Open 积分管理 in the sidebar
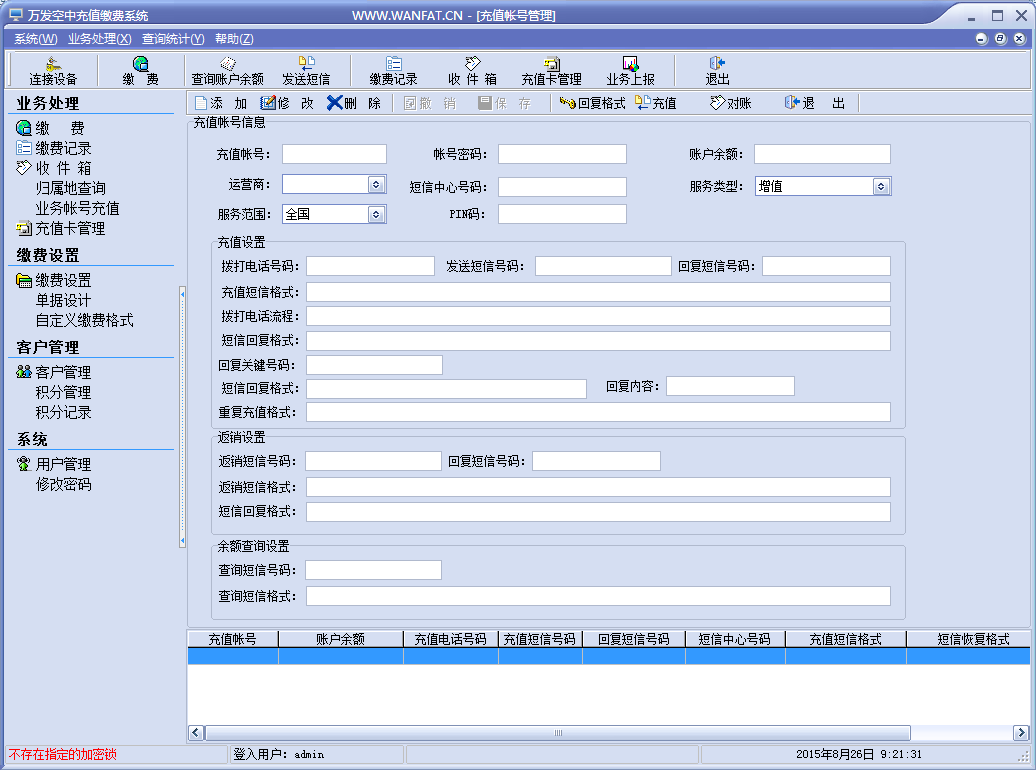 pyautogui.click(x=63, y=392)
